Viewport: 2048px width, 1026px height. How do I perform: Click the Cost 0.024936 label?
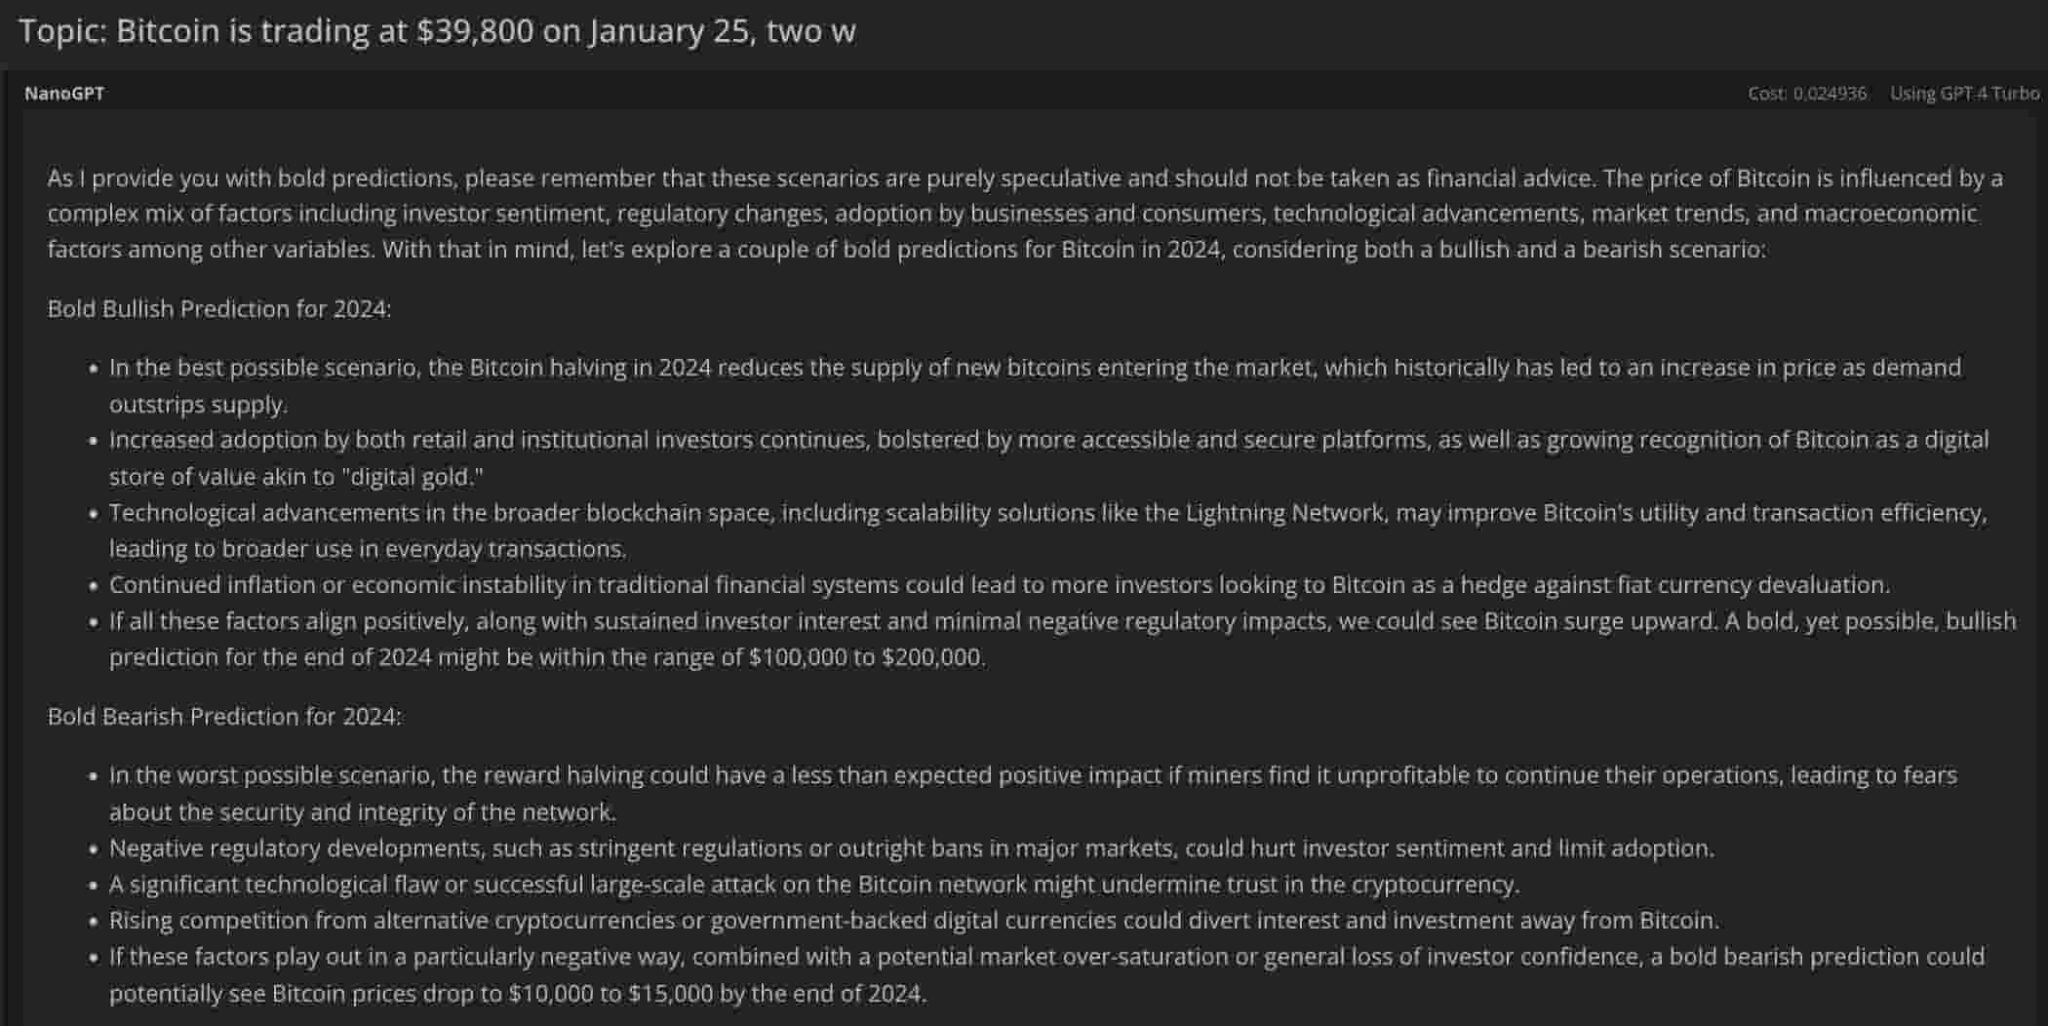click(1806, 93)
